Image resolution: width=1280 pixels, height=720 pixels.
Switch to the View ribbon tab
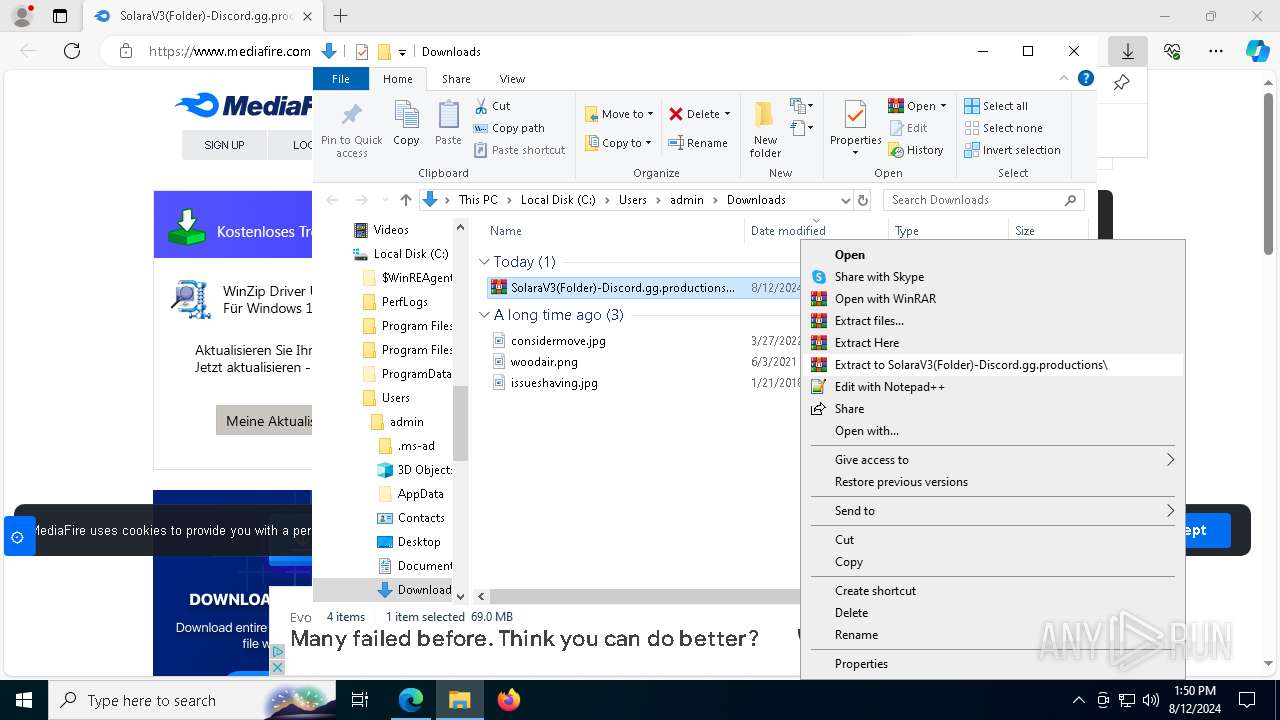point(512,79)
